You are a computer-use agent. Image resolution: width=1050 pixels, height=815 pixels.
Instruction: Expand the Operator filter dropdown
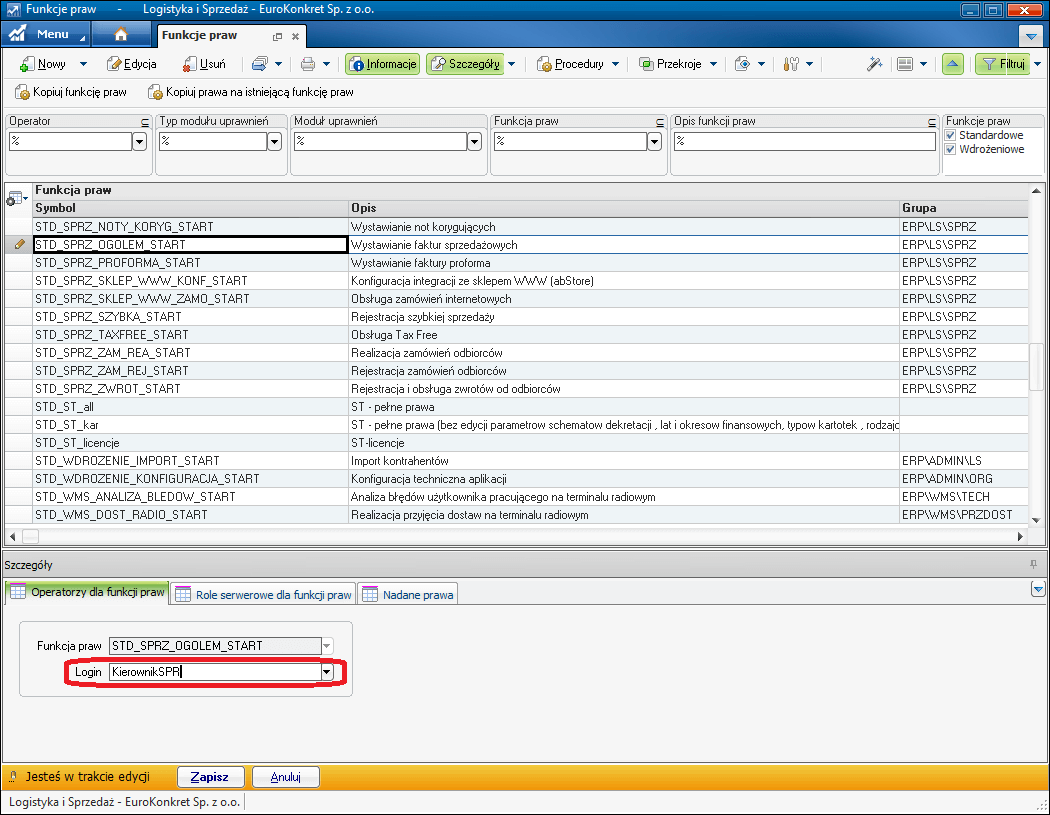[139, 142]
